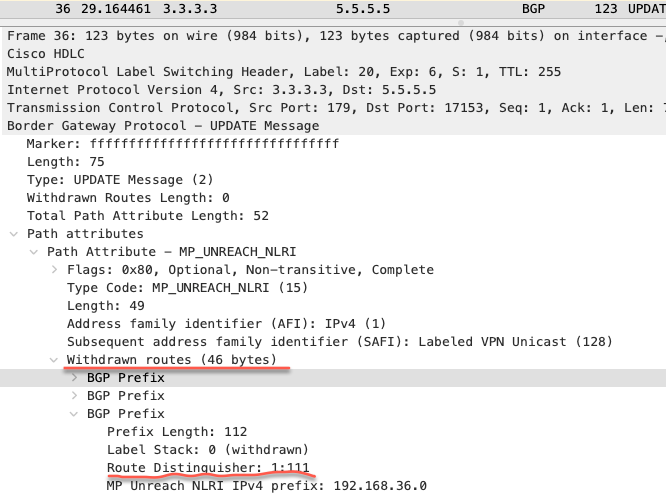Screen dimensions: 666x501
Task: Select Total Path Attribute Length: 52
Action: click(148, 216)
